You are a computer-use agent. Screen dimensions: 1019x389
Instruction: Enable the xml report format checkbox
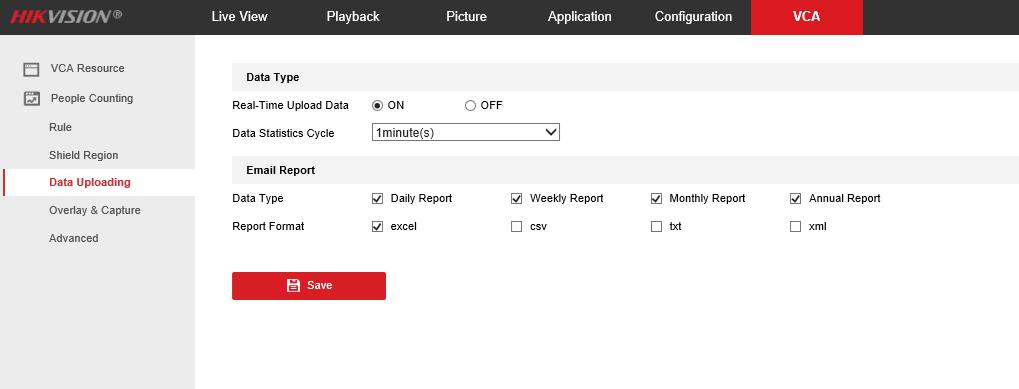pyautogui.click(x=795, y=227)
